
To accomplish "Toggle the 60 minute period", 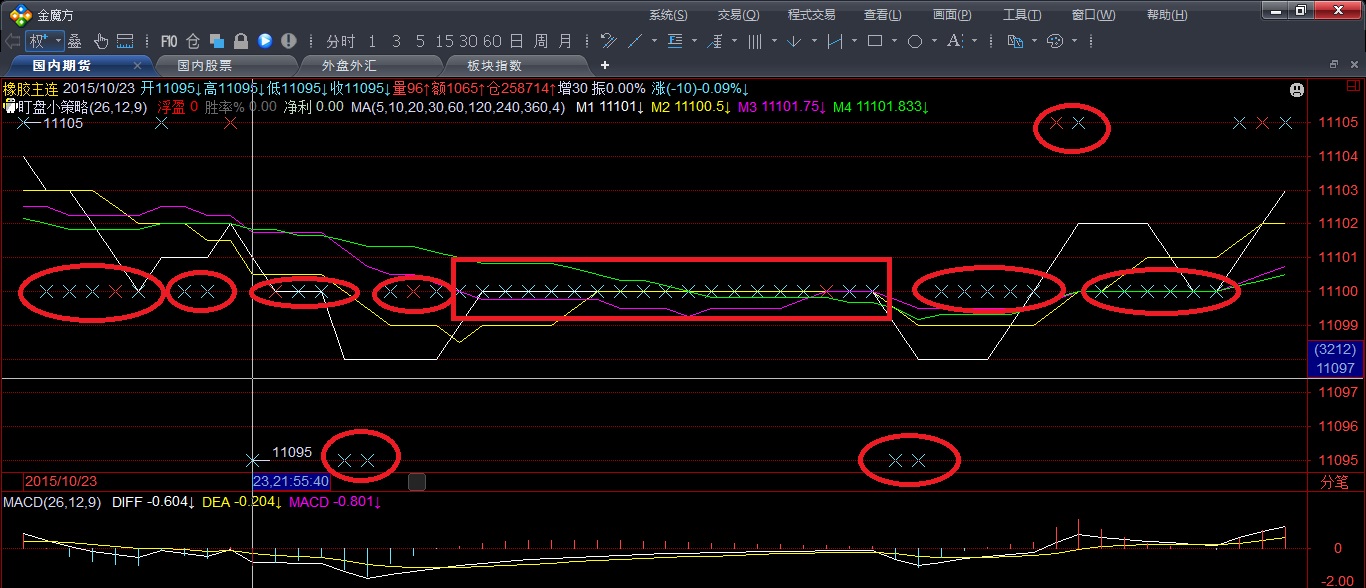I will point(491,41).
